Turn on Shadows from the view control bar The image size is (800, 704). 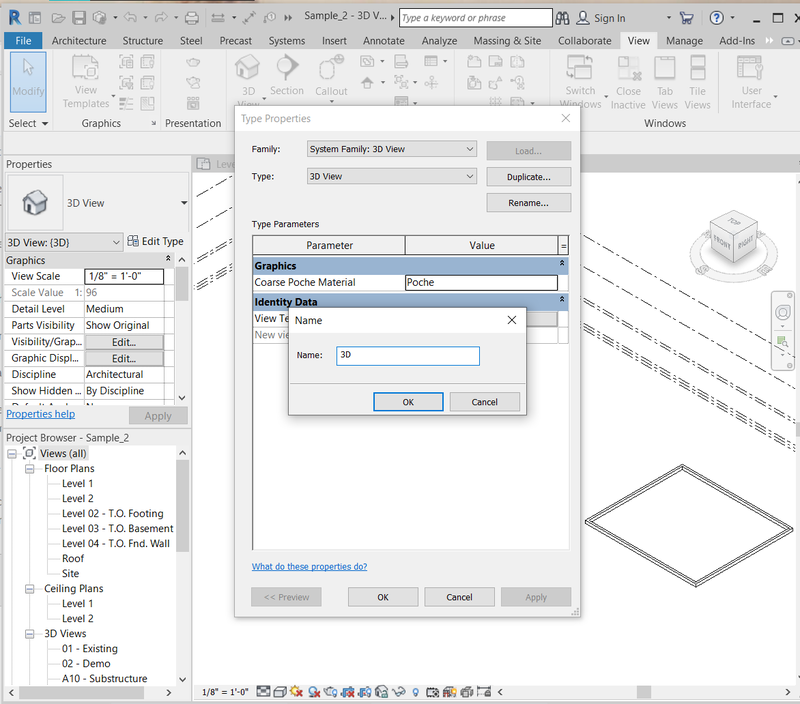(x=313, y=691)
